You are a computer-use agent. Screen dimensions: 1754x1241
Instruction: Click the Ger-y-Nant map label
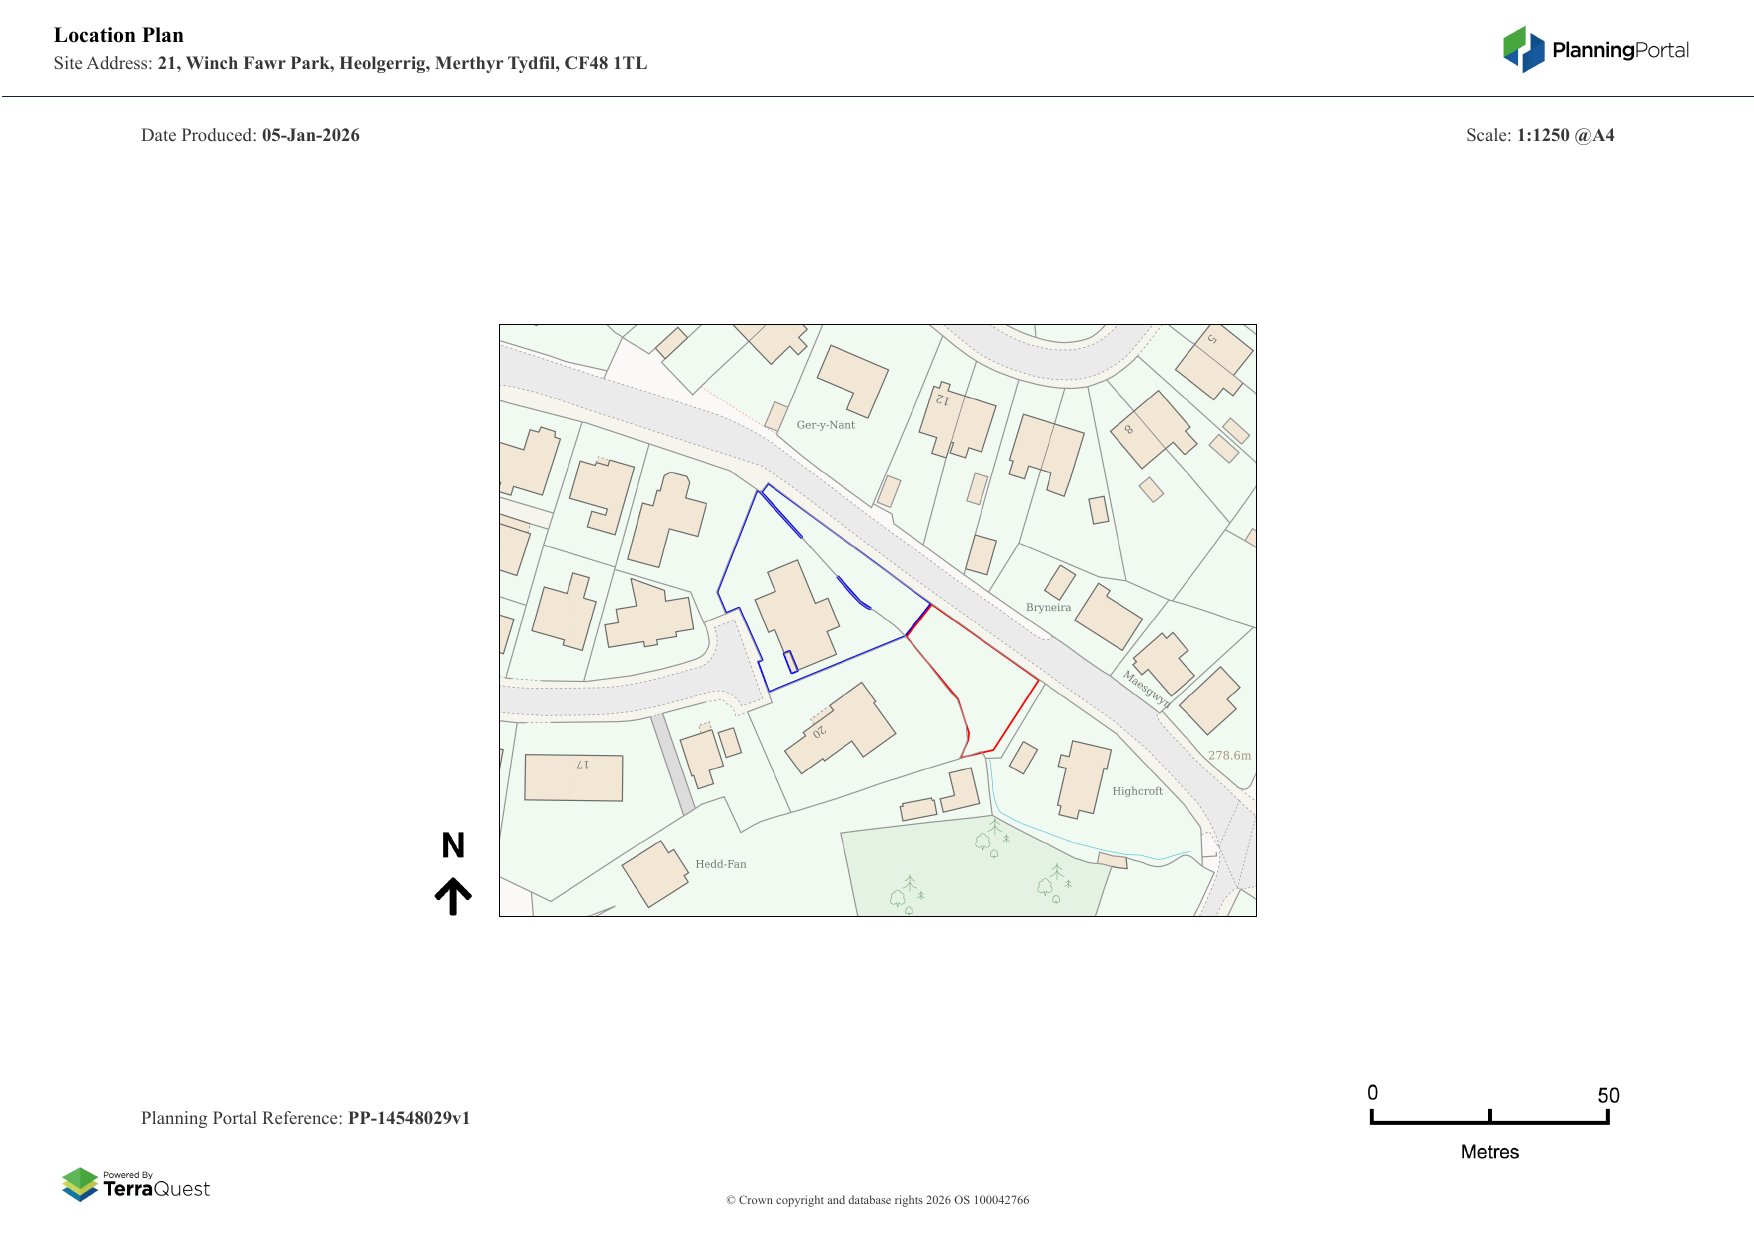click(825, 425)
